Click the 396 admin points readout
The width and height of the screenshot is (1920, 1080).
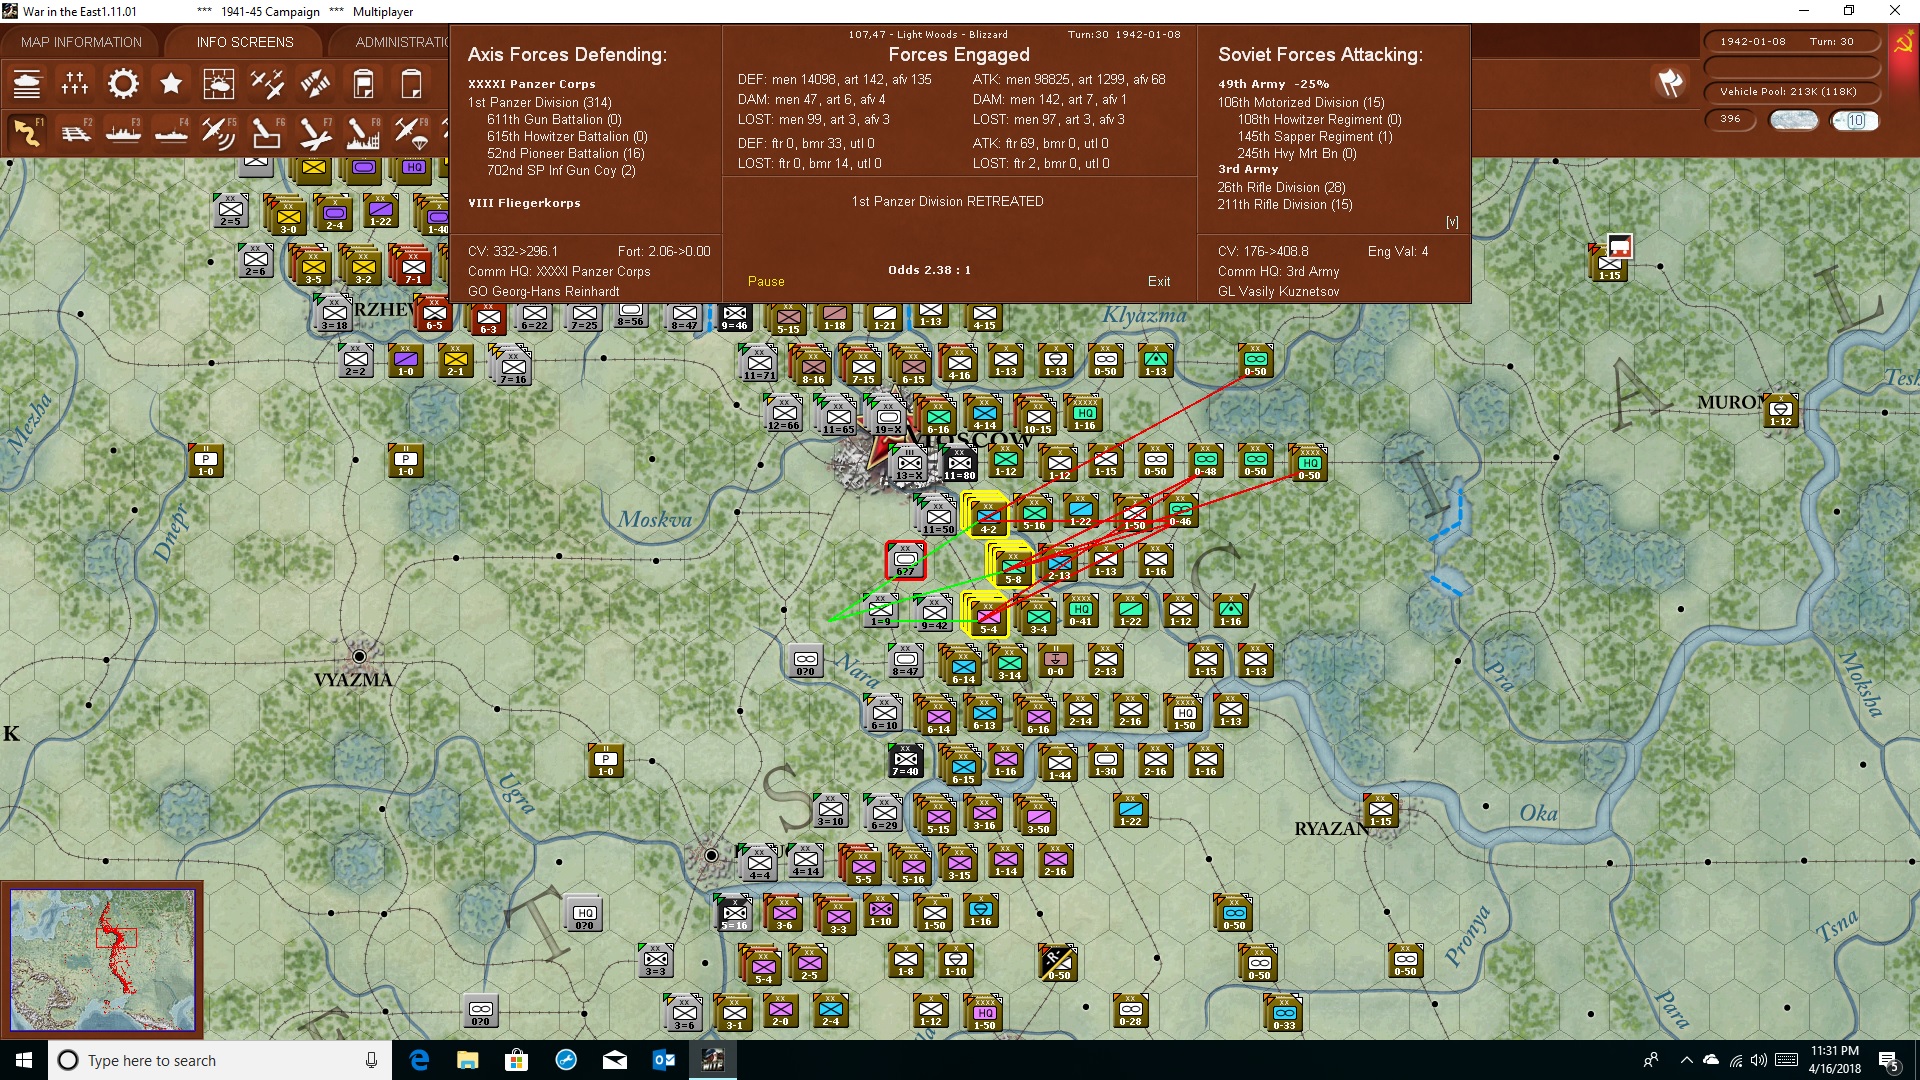pos(1731,119)
